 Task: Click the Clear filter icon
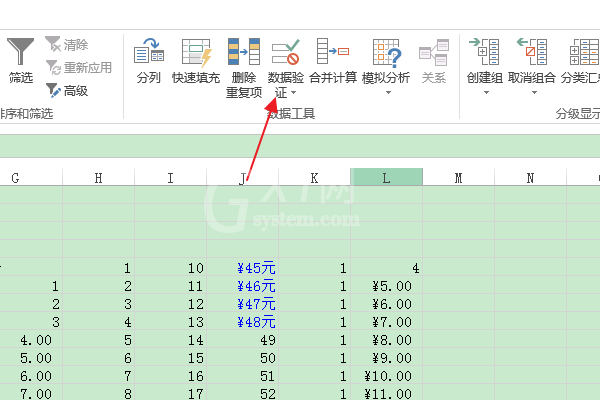point(53,44)
